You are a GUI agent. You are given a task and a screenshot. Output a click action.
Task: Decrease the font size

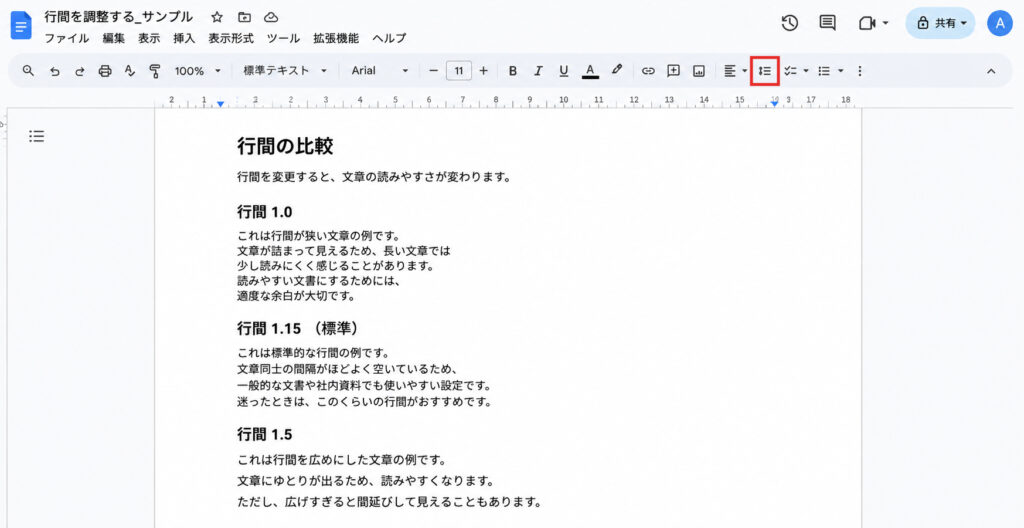pos(433,71)
